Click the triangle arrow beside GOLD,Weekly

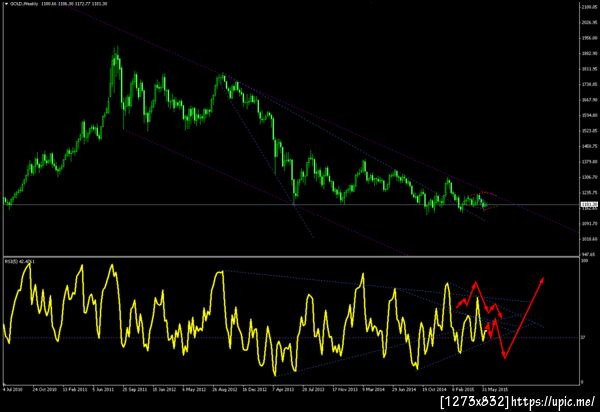pos(6,4)
